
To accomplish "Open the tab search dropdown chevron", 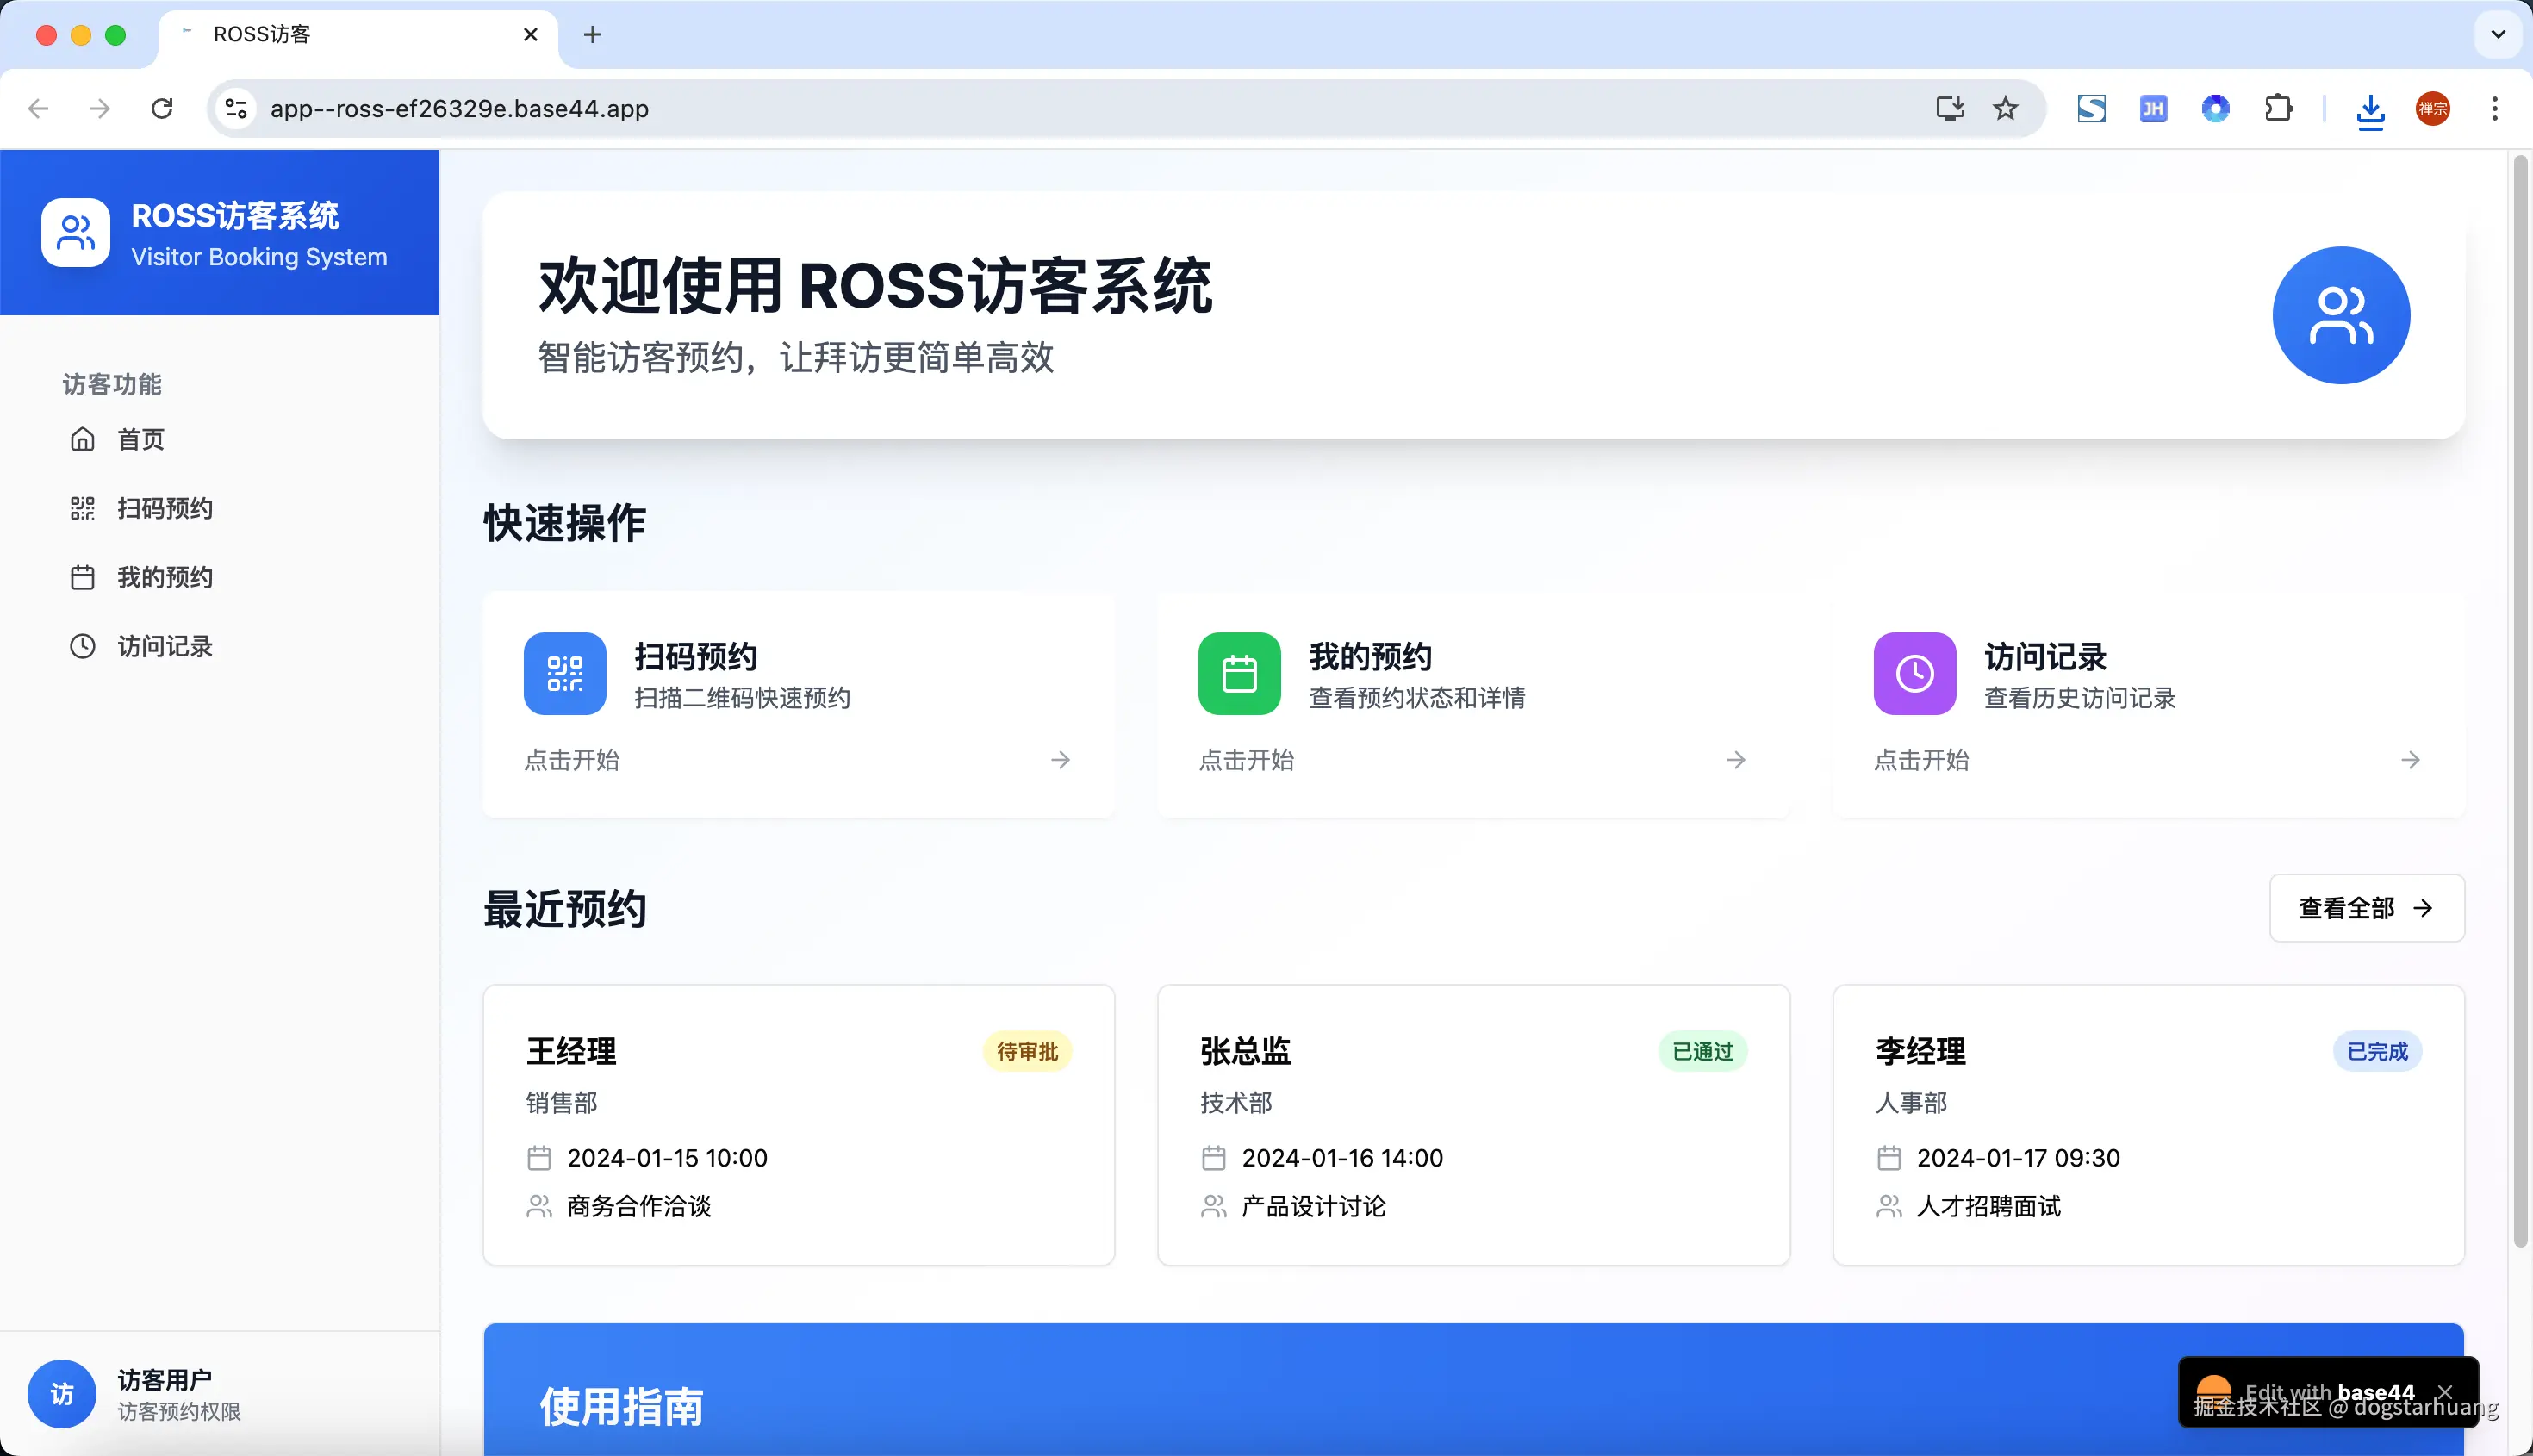I will (x=2497, y=34).
